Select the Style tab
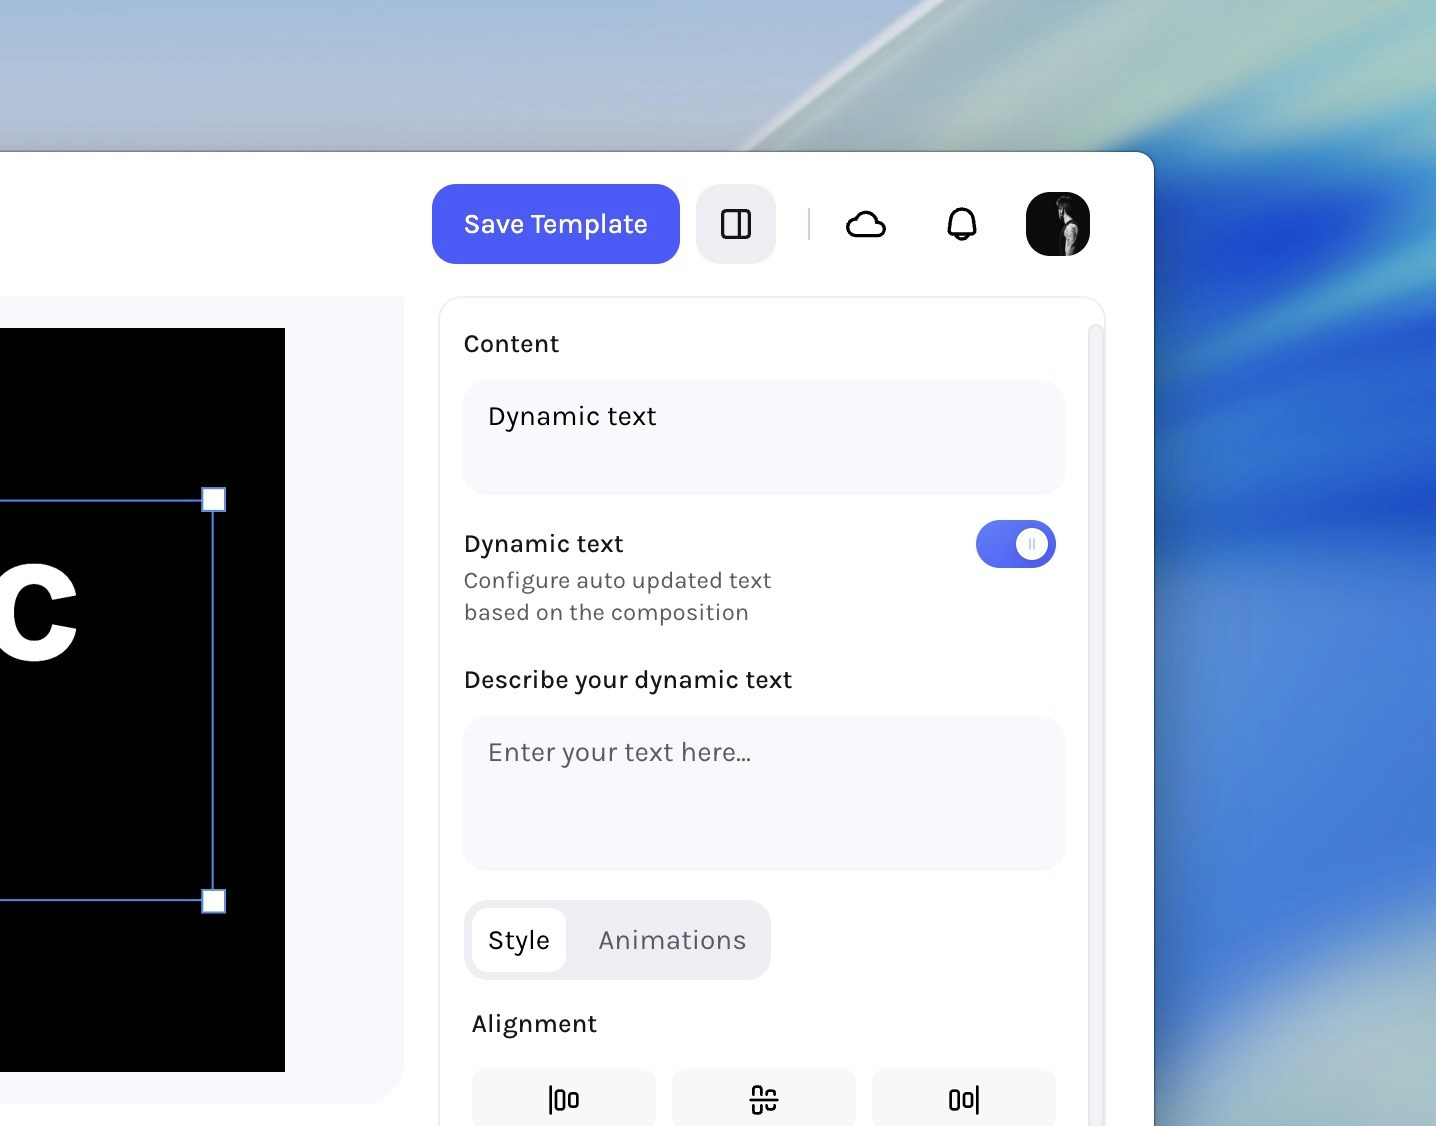This screenshot has width=1436, height=1126. tap(519, 940)
